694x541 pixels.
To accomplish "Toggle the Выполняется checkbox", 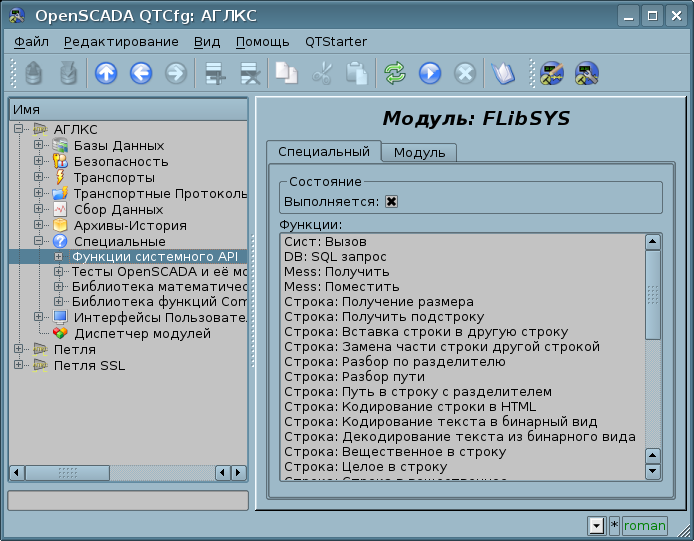I will click(392, 202).
